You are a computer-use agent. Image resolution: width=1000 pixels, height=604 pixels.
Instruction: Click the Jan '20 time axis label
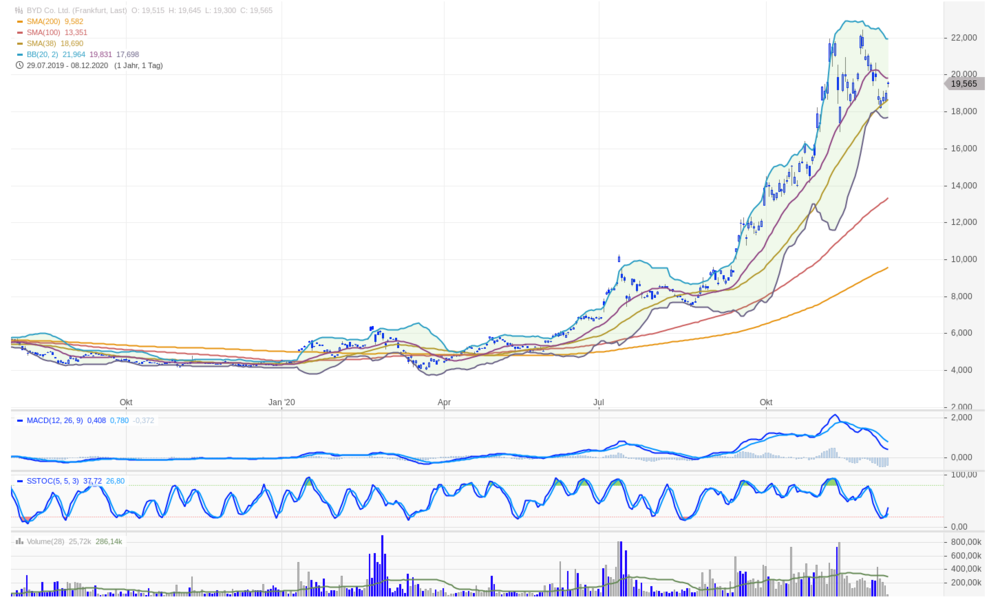(282, 402)
